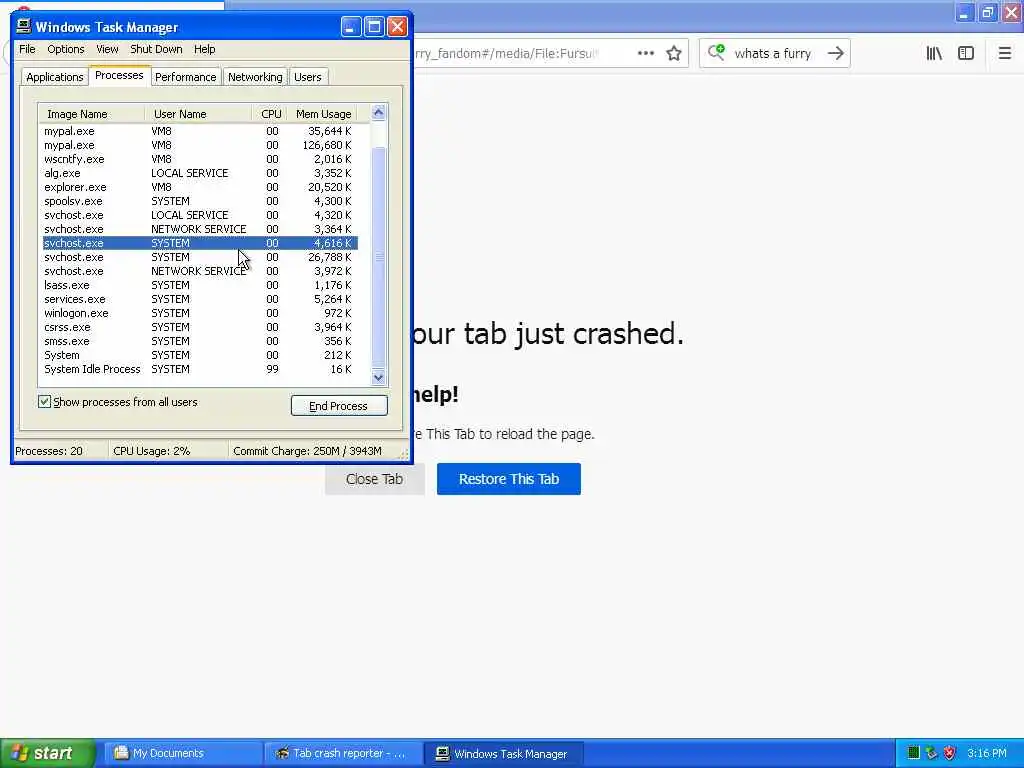Select the Processes tab

point(119,75)
